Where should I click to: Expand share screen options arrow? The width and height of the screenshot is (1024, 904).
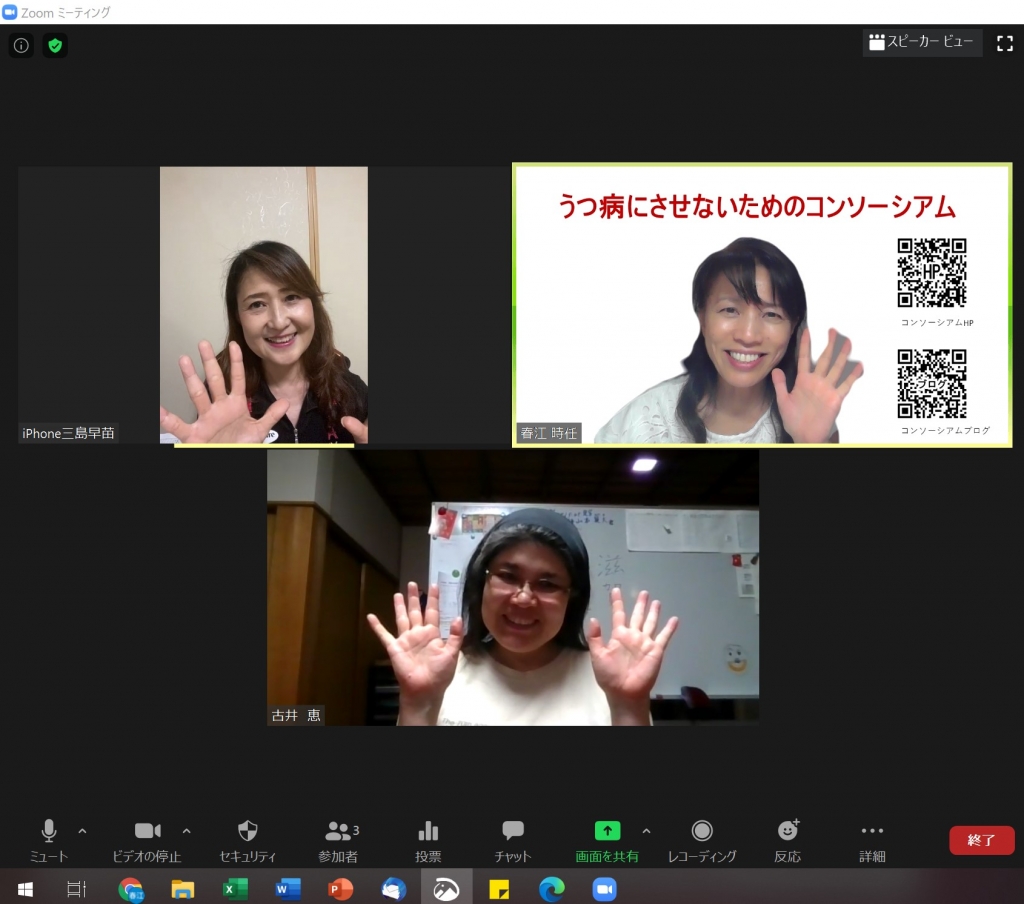pyautogui.click(x=646, y=830)
